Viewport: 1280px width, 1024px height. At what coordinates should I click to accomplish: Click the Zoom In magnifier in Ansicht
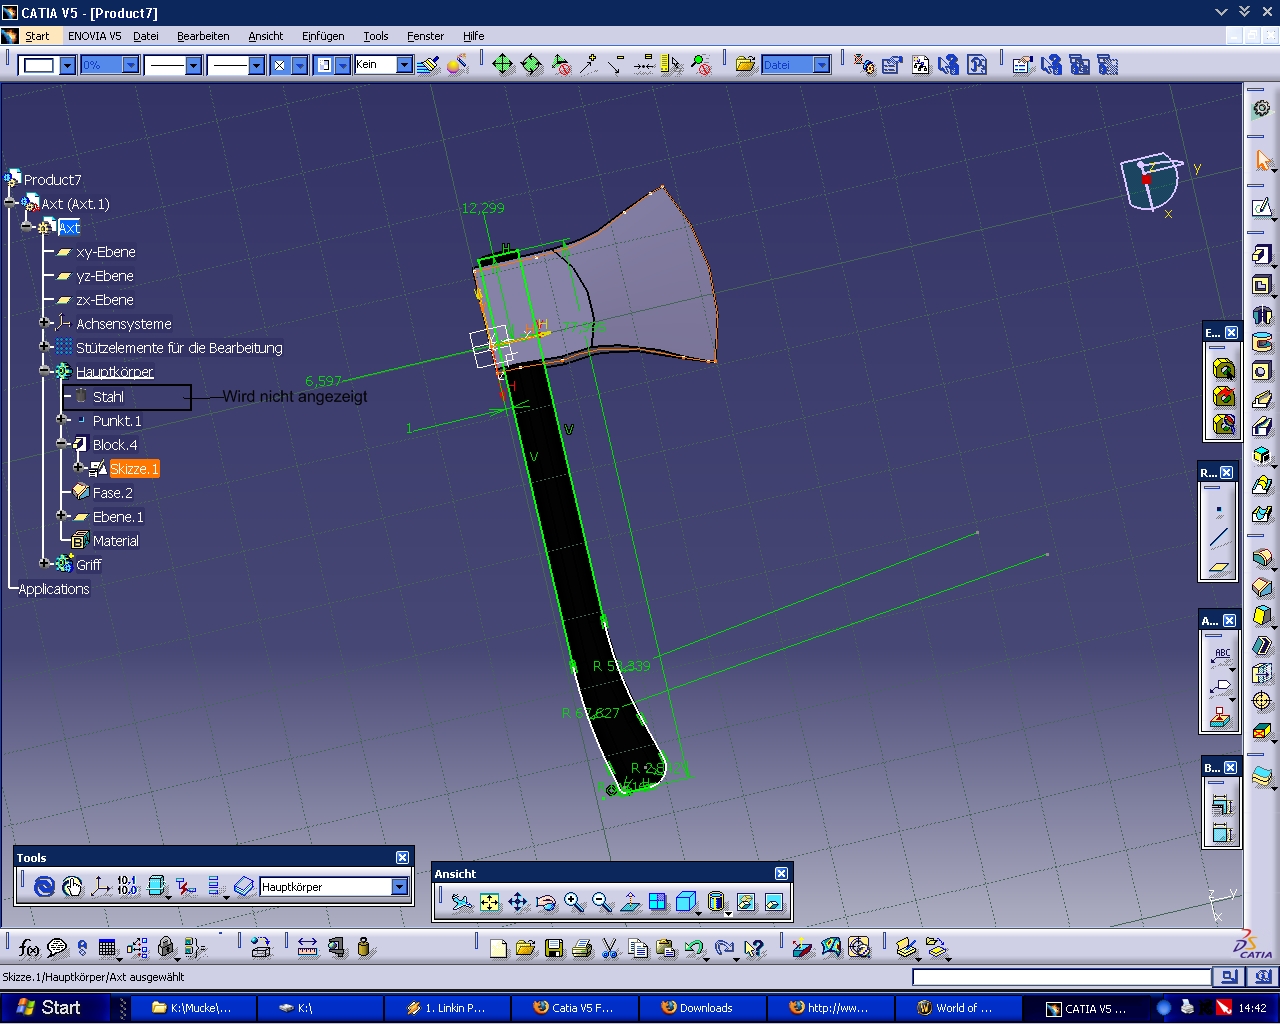tap(573, 902)
